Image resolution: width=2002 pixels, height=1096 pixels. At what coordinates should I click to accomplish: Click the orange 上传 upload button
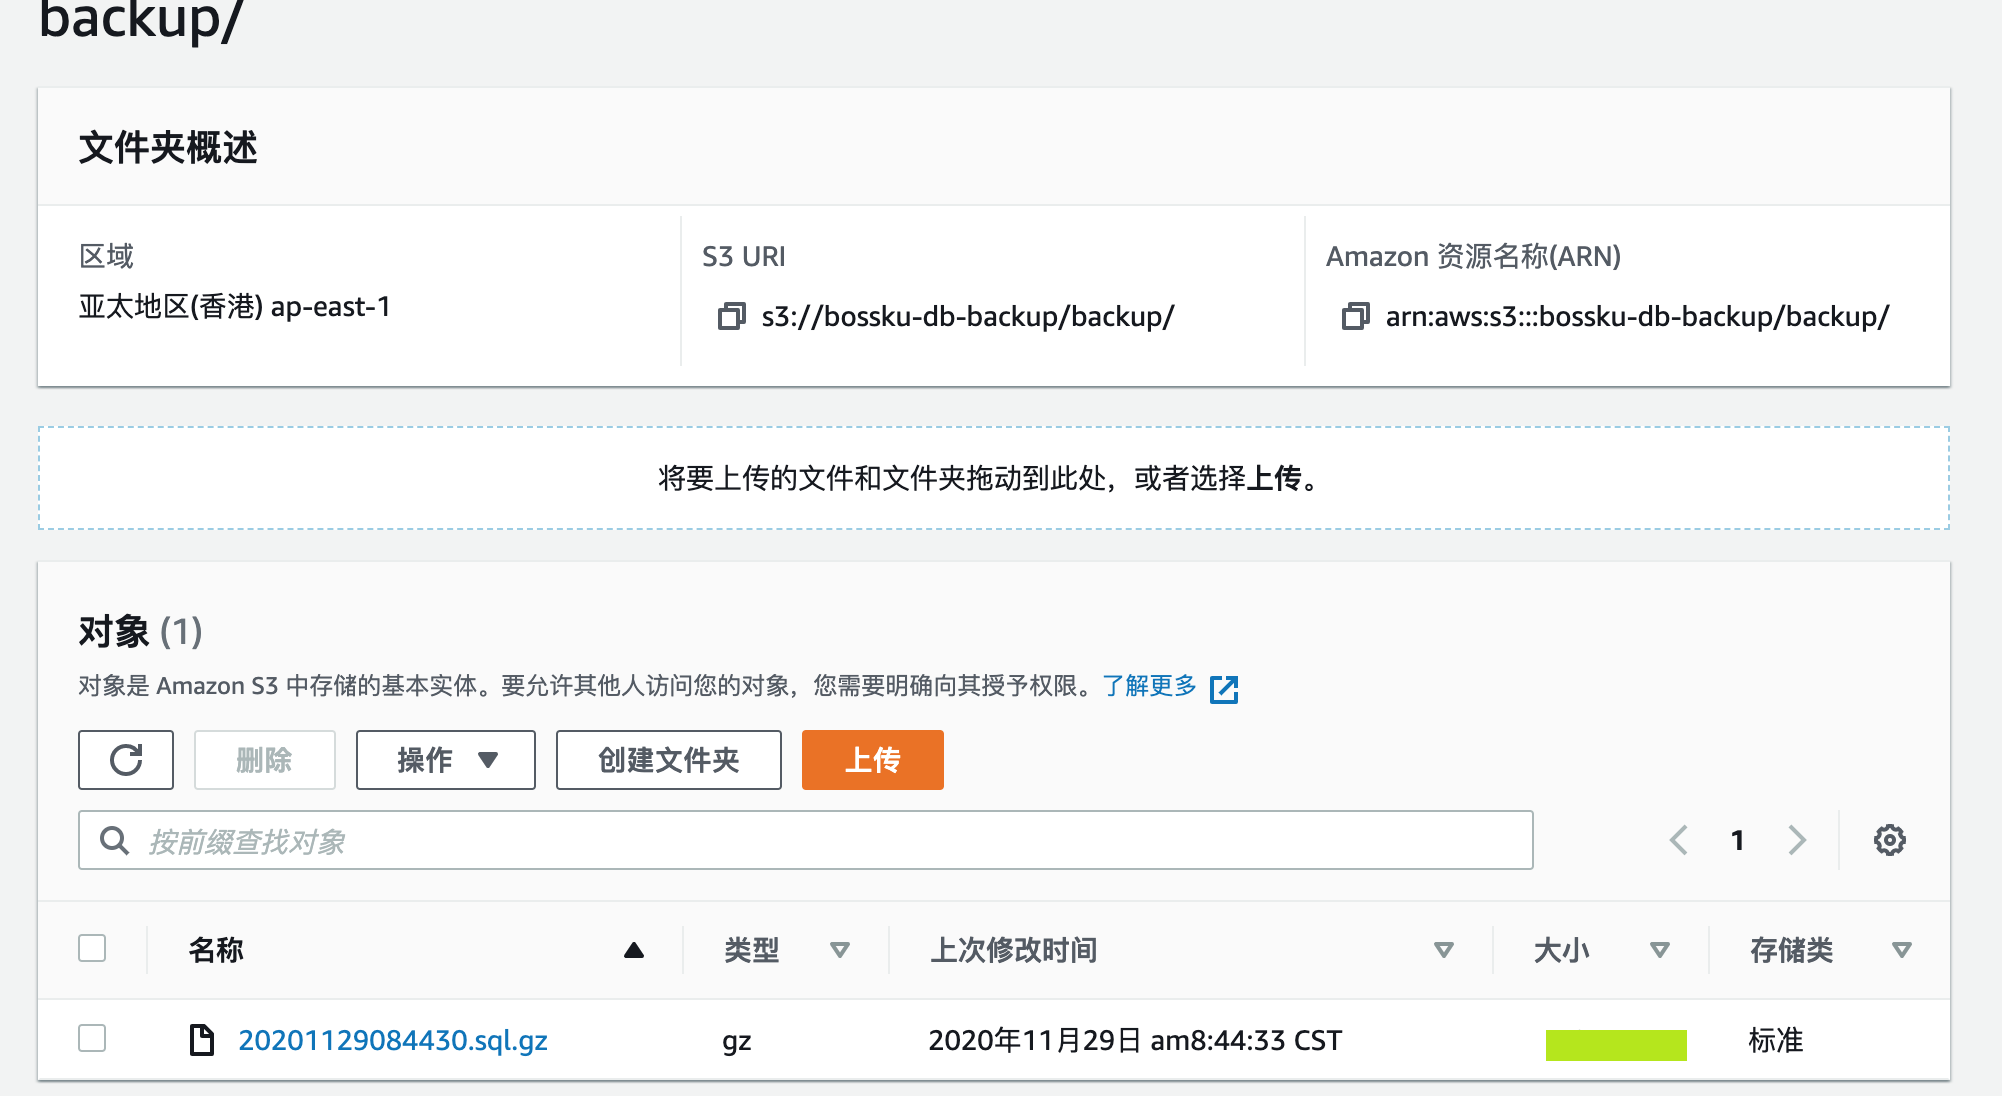tap(872, 760)
